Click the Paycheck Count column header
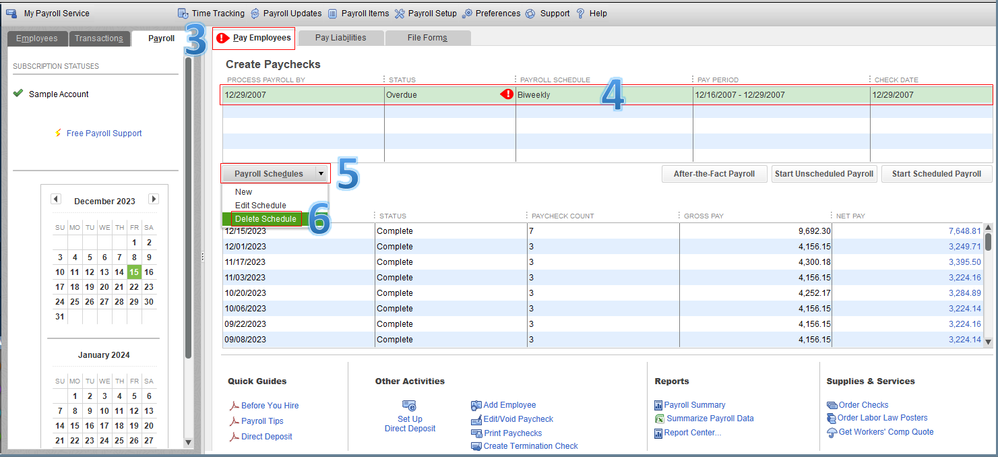998x457 pixels. click(564, 216)
